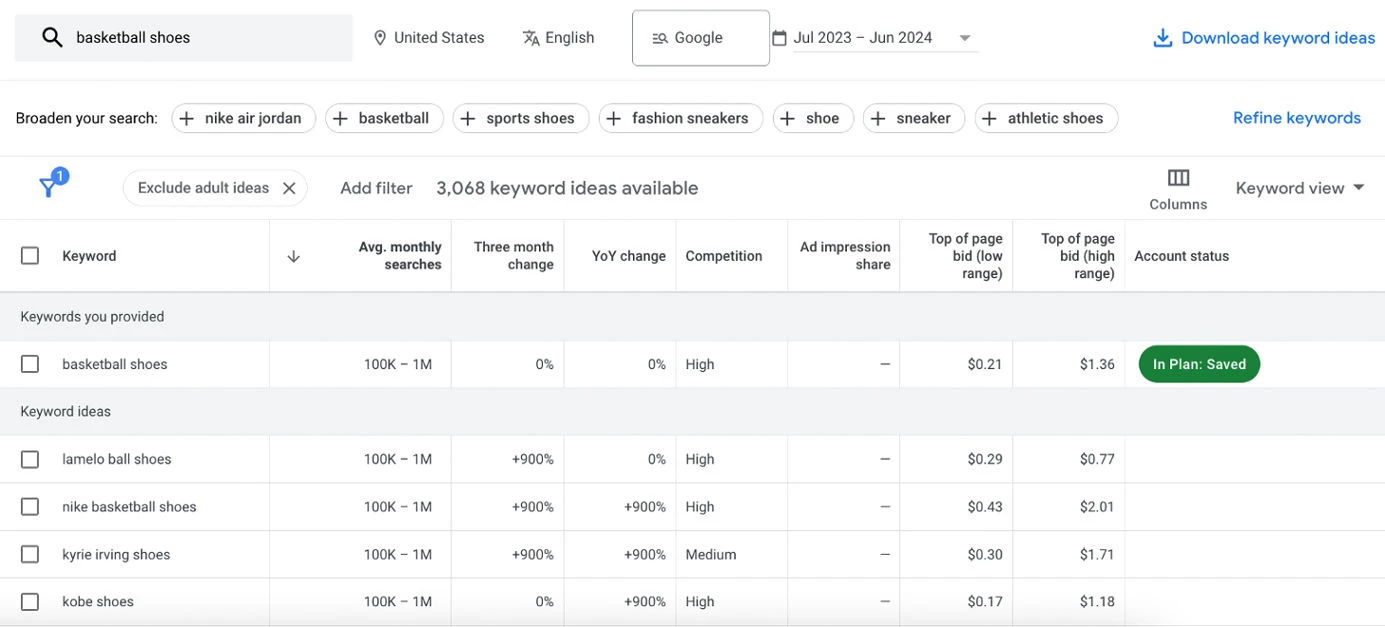Click Refine keywords link

coord(1297,118)
